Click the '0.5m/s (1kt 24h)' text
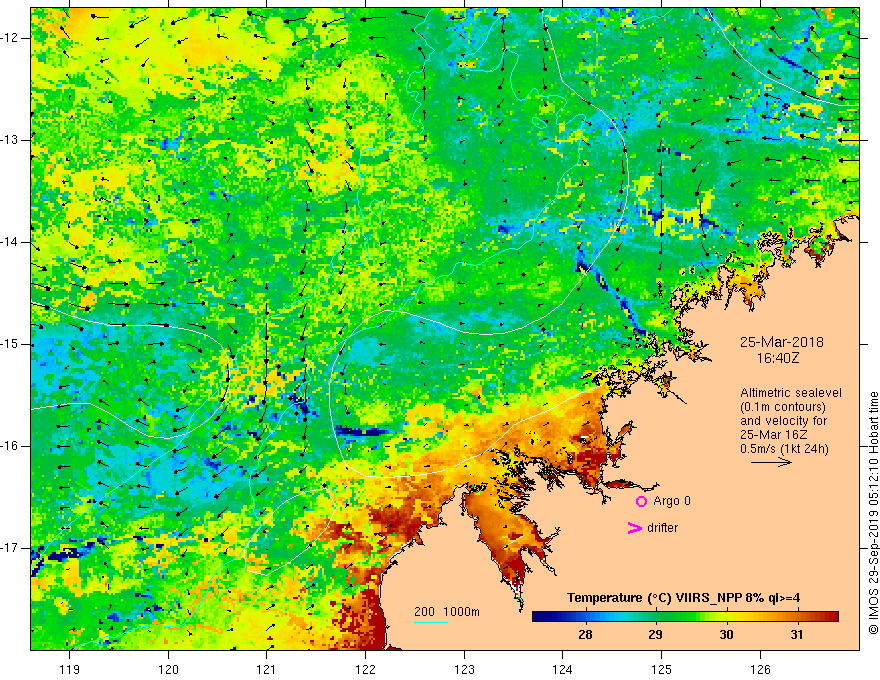Viewport: 880px width, 680px height. point(784,449)
